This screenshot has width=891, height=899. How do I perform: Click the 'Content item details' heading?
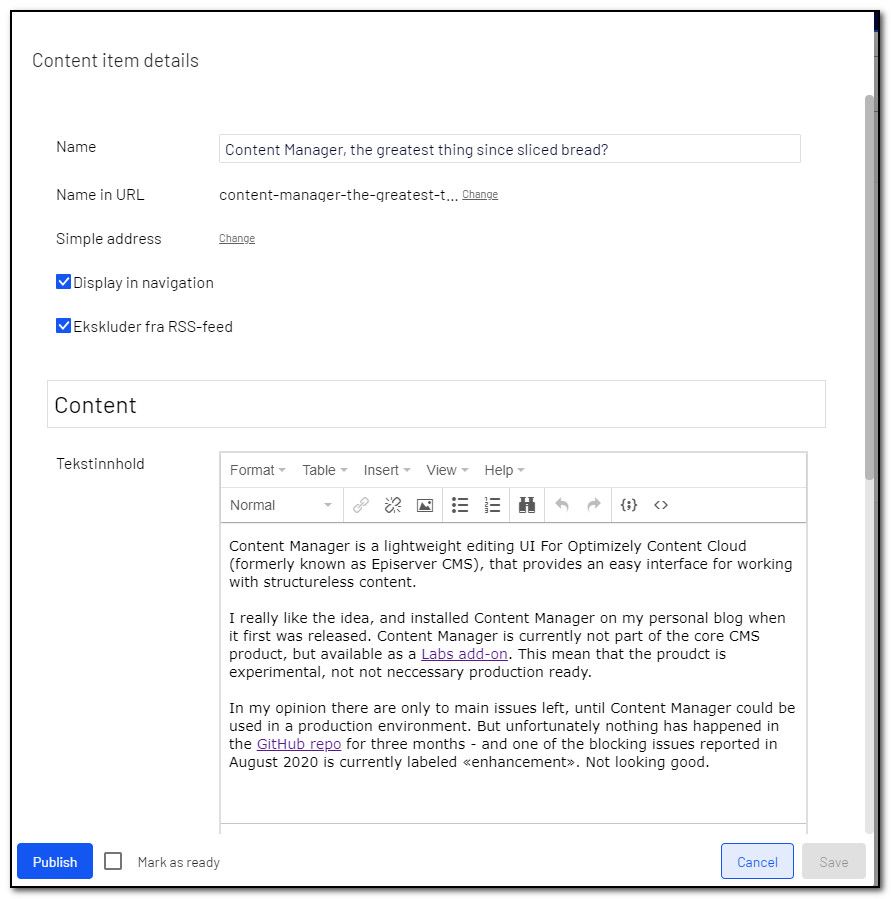click(x=115, y=60)
